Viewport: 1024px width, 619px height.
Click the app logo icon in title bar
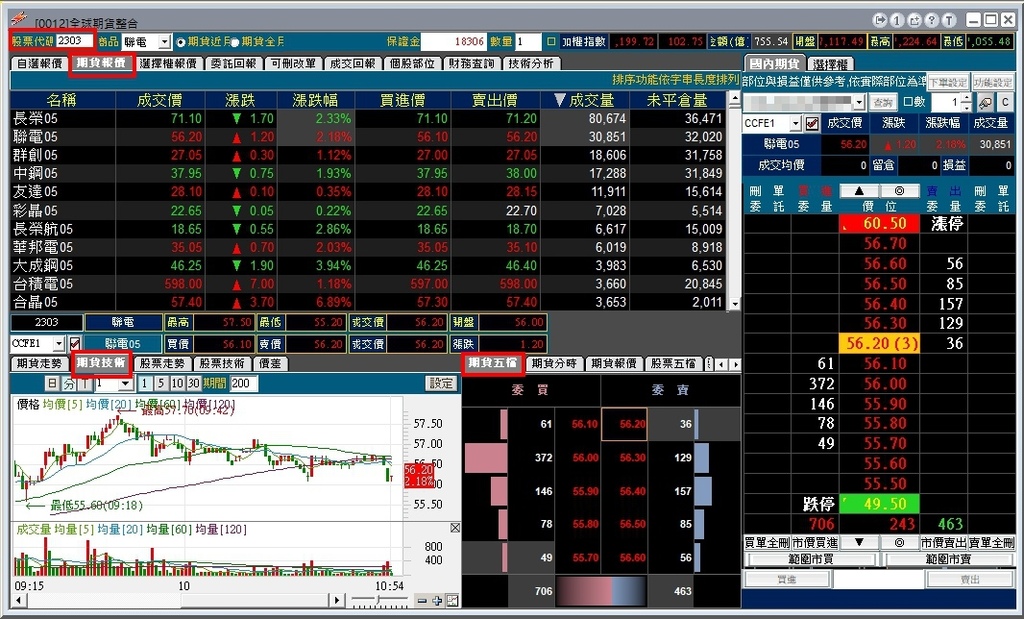click(19, 19)
